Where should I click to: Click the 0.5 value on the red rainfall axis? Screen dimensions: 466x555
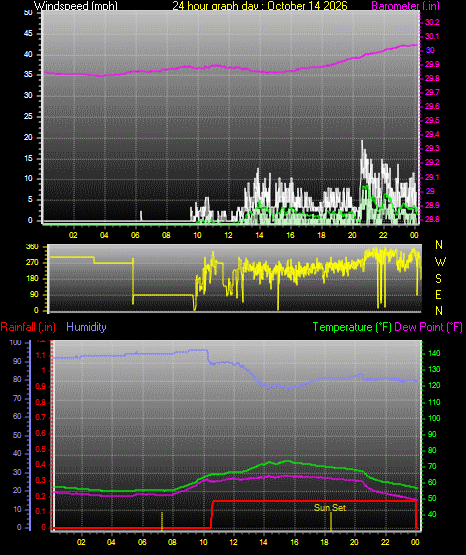(x=41, y=449)
